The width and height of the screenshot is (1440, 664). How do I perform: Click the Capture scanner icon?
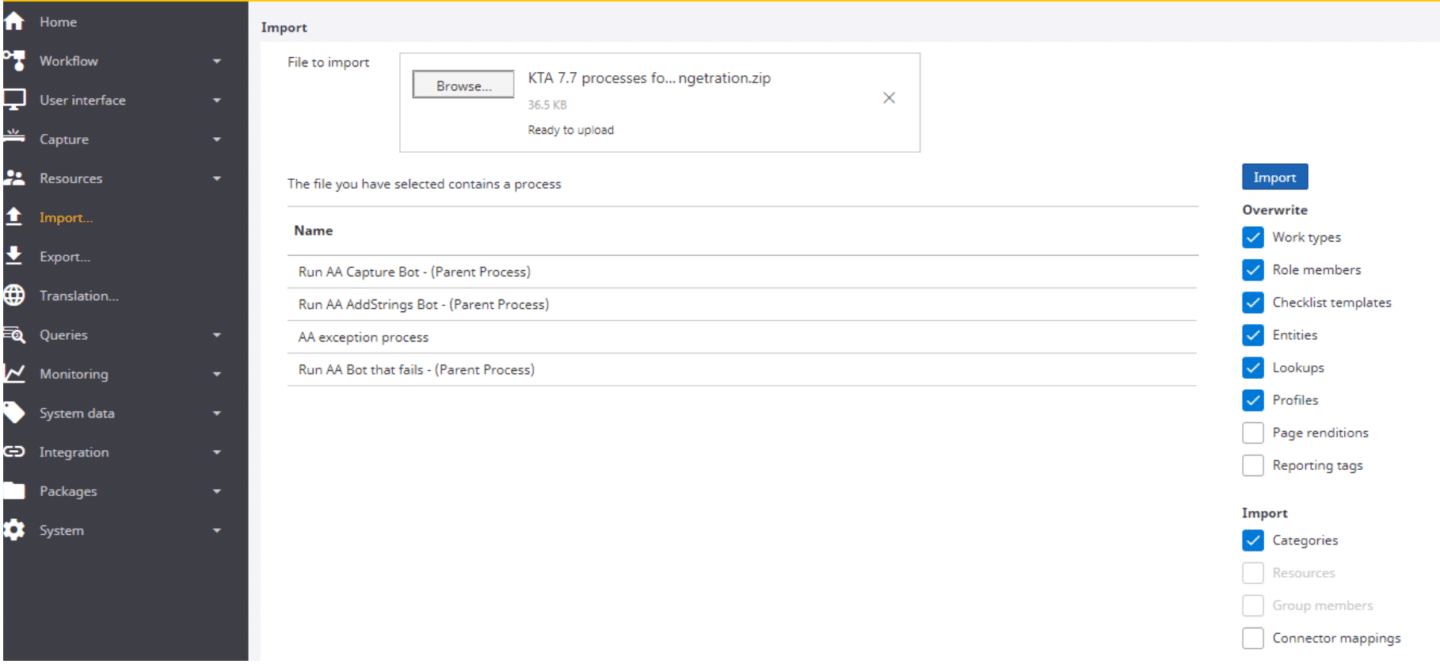click(14, 139)
